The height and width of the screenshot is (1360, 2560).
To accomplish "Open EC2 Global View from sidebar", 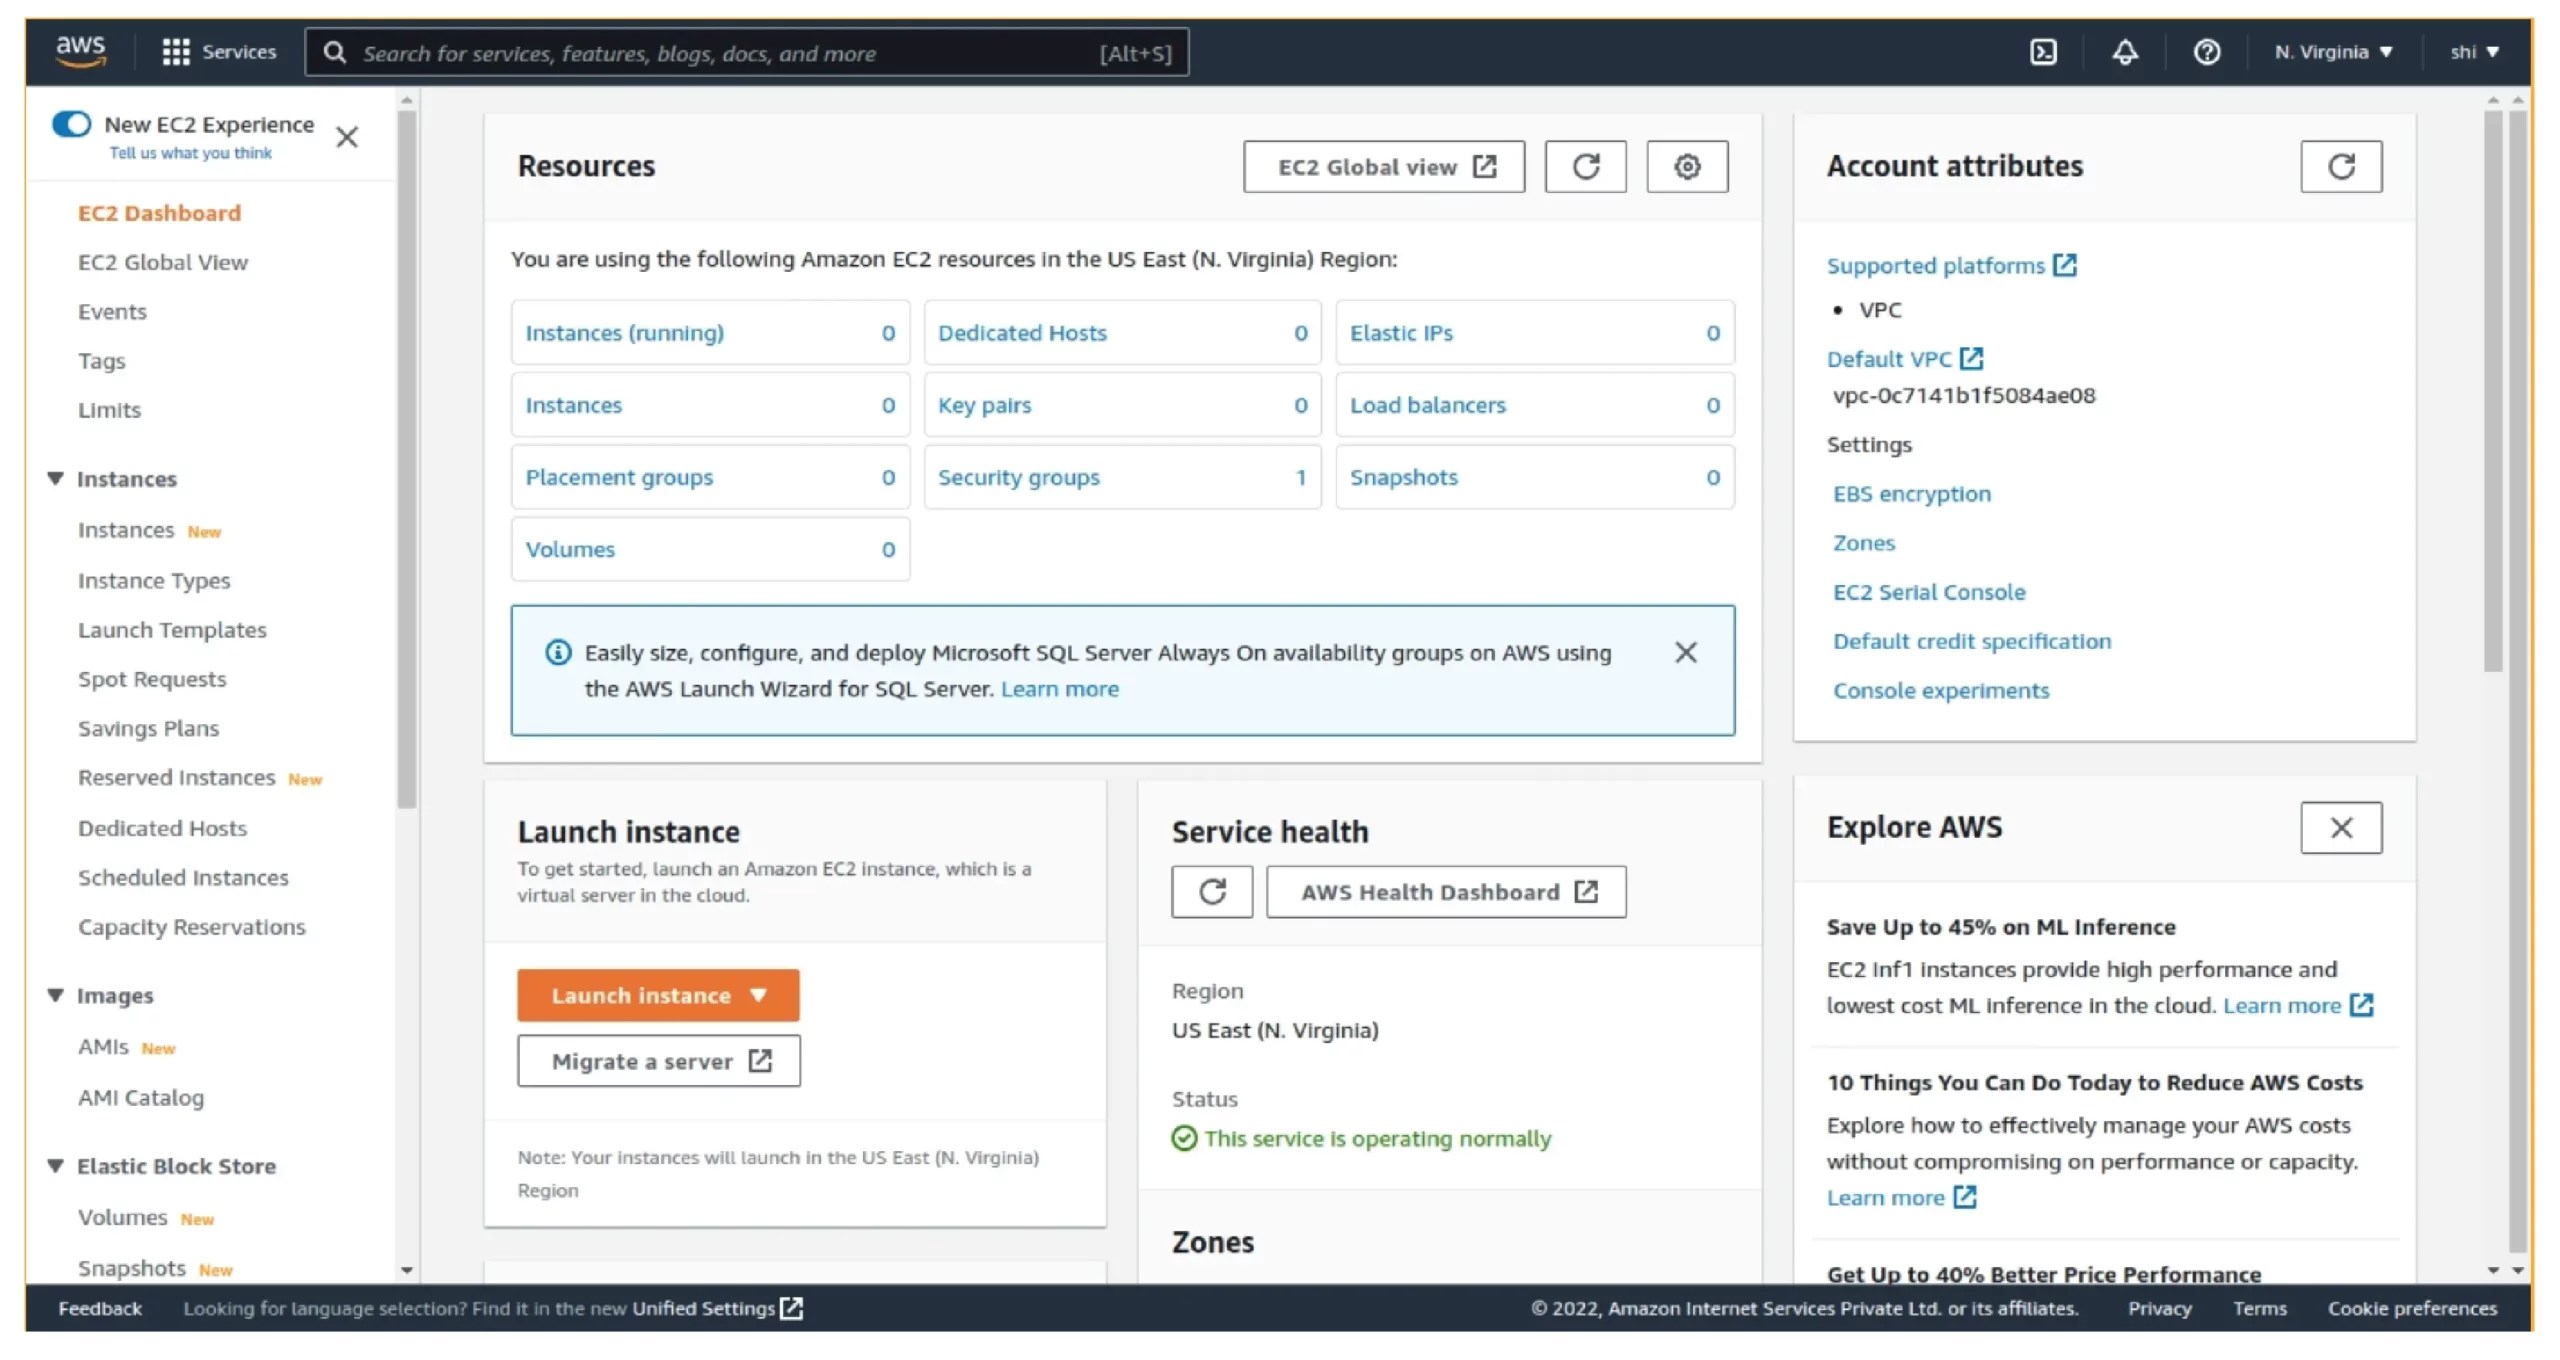I will 163,262.
